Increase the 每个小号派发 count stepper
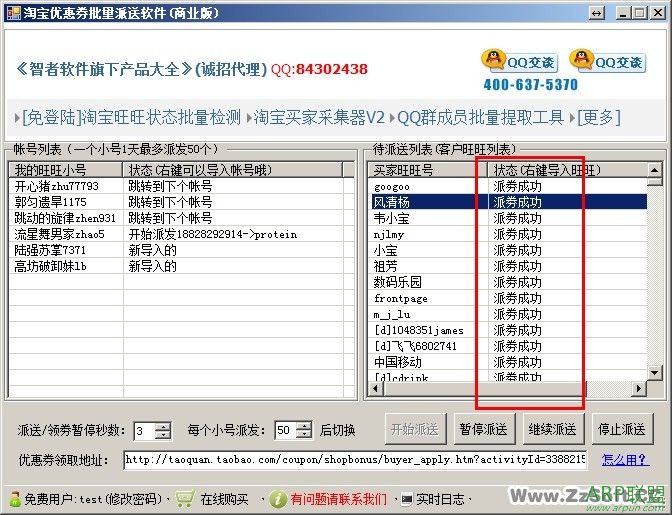Viewport: 672px width, 515px height. [304, 426]
